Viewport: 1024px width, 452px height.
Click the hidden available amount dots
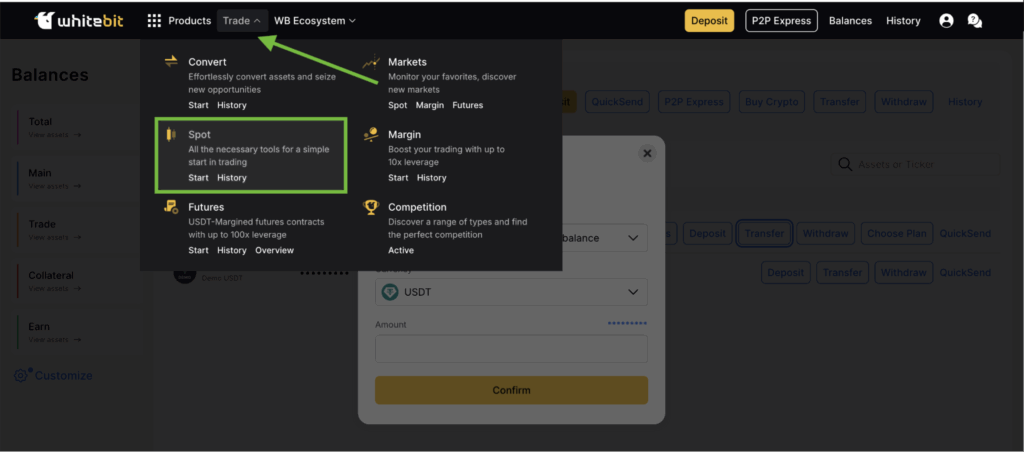[627, 323]
